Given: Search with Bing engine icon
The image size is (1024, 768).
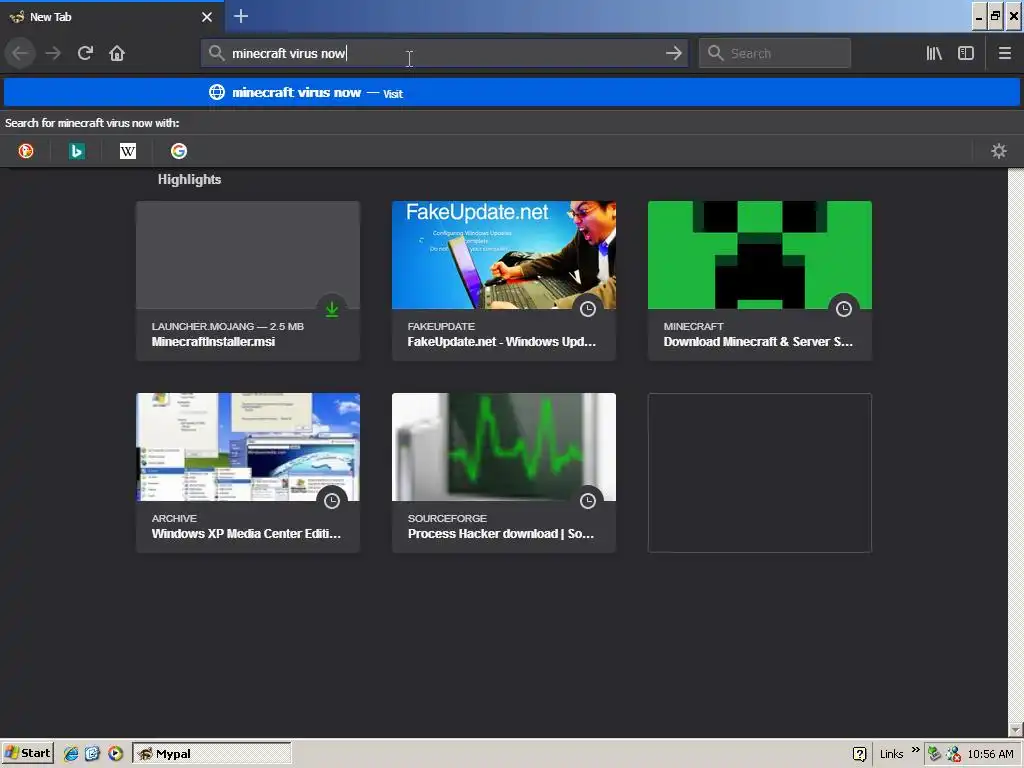Looking at the screenshot, I should [x=76, y=152].
